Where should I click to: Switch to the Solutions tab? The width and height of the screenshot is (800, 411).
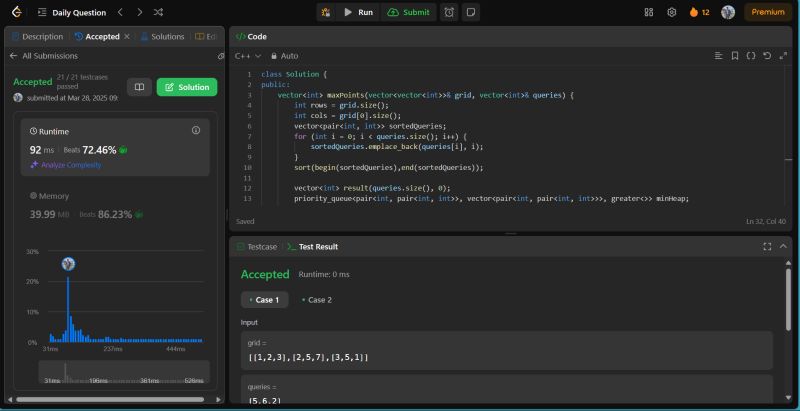tap(162, 37)
